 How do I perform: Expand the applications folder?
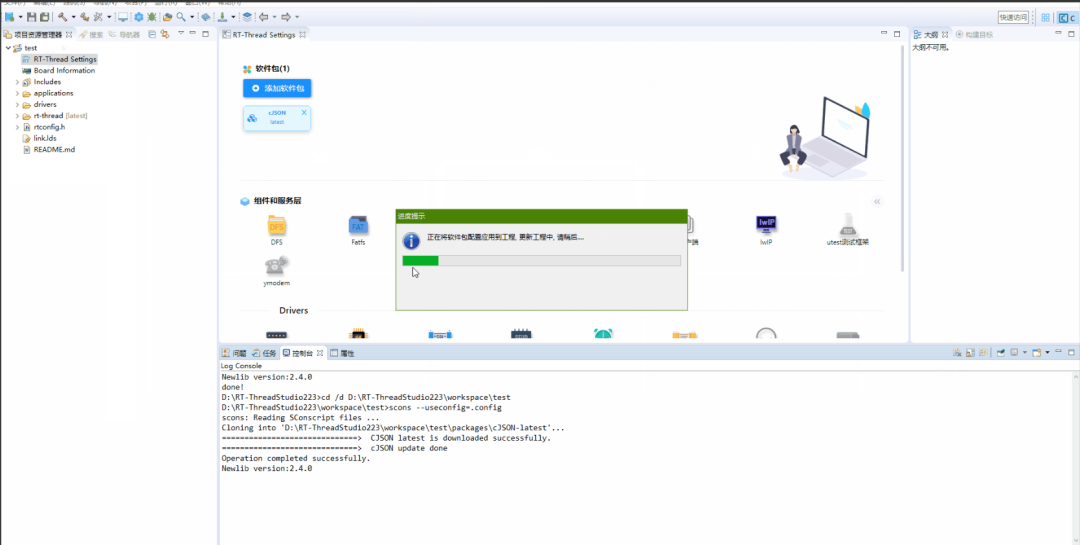point(17,93)
